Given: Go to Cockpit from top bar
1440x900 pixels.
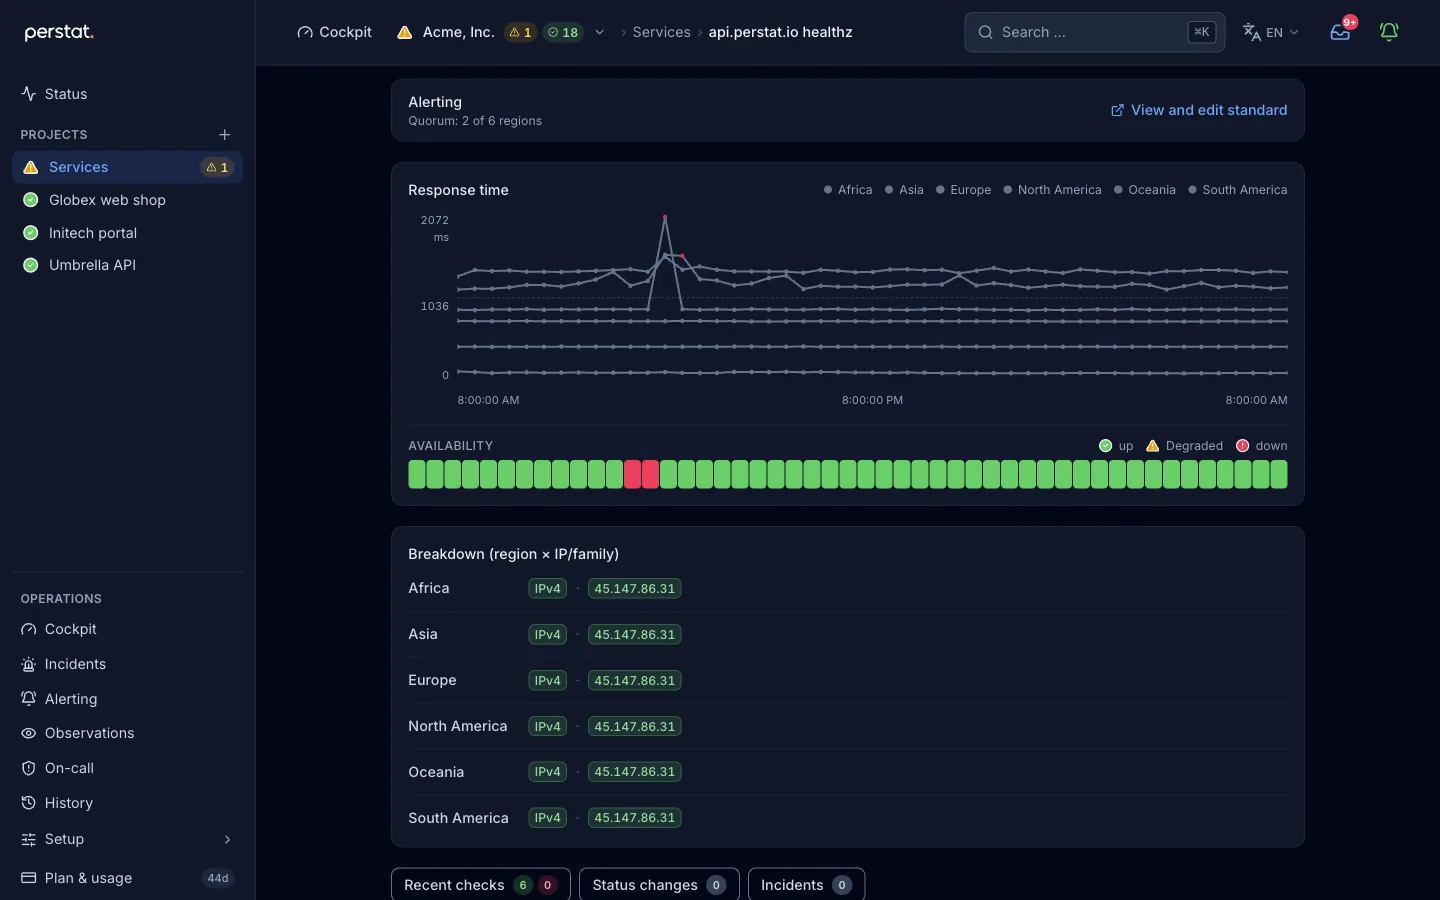Looking at the screenshot, I should pos(334,32).
